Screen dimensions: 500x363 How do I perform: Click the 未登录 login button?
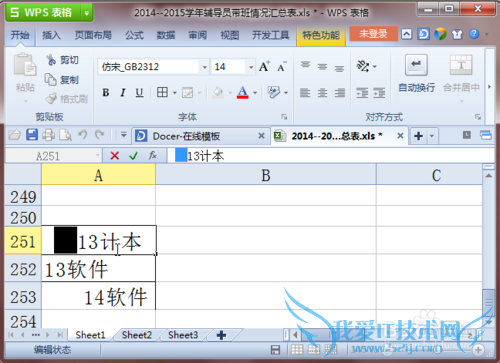pos(373,34)
